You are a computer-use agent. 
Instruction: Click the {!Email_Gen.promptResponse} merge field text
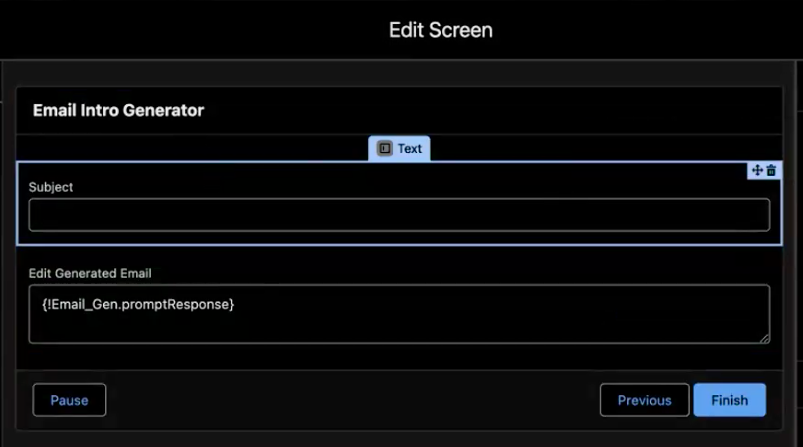point(138,305)
